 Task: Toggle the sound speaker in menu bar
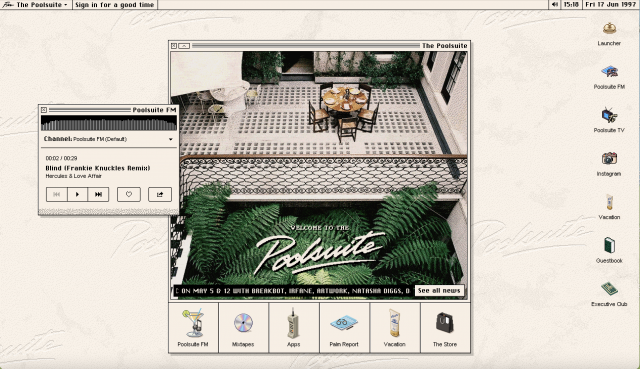(x=555, y=4)
